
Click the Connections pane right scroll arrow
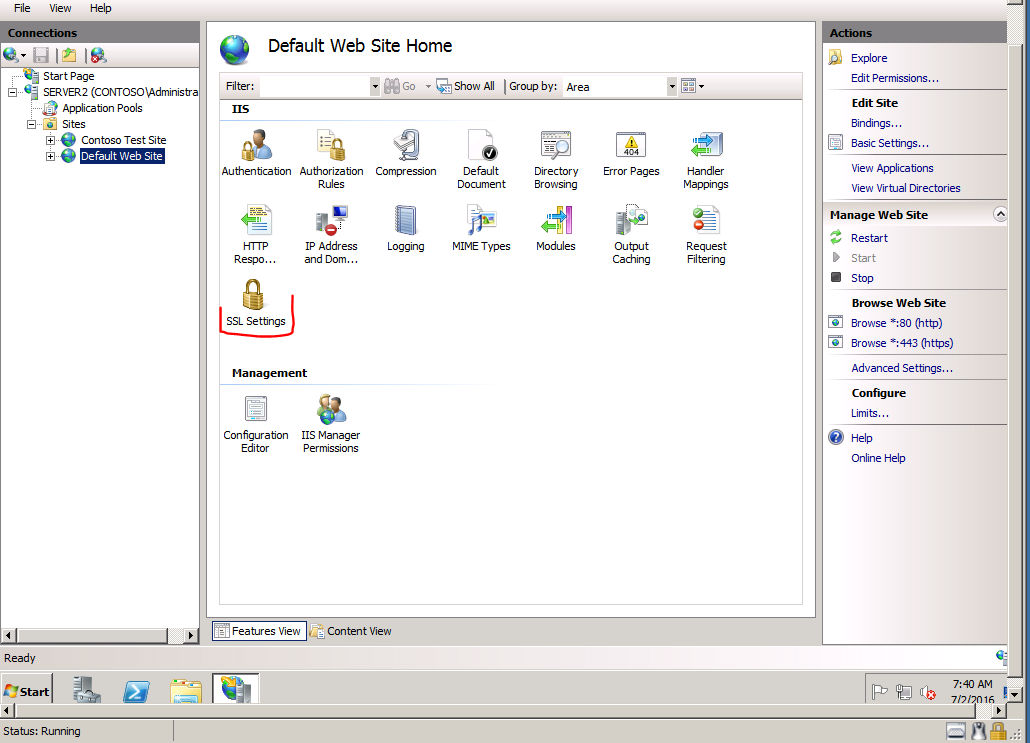tap(191, 635)
